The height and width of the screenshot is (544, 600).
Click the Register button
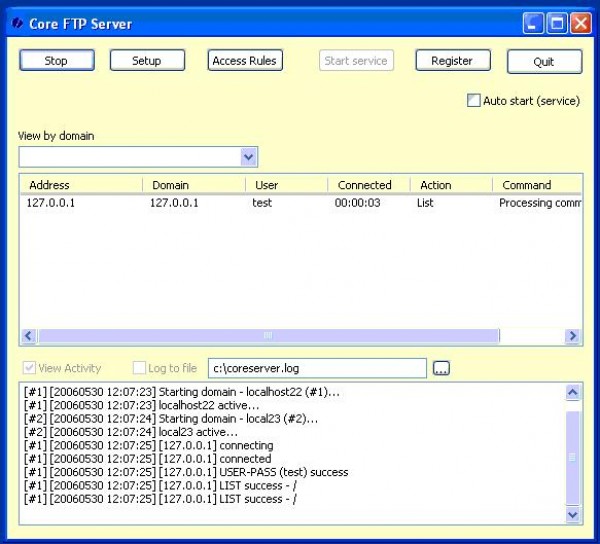pos(452,61)
